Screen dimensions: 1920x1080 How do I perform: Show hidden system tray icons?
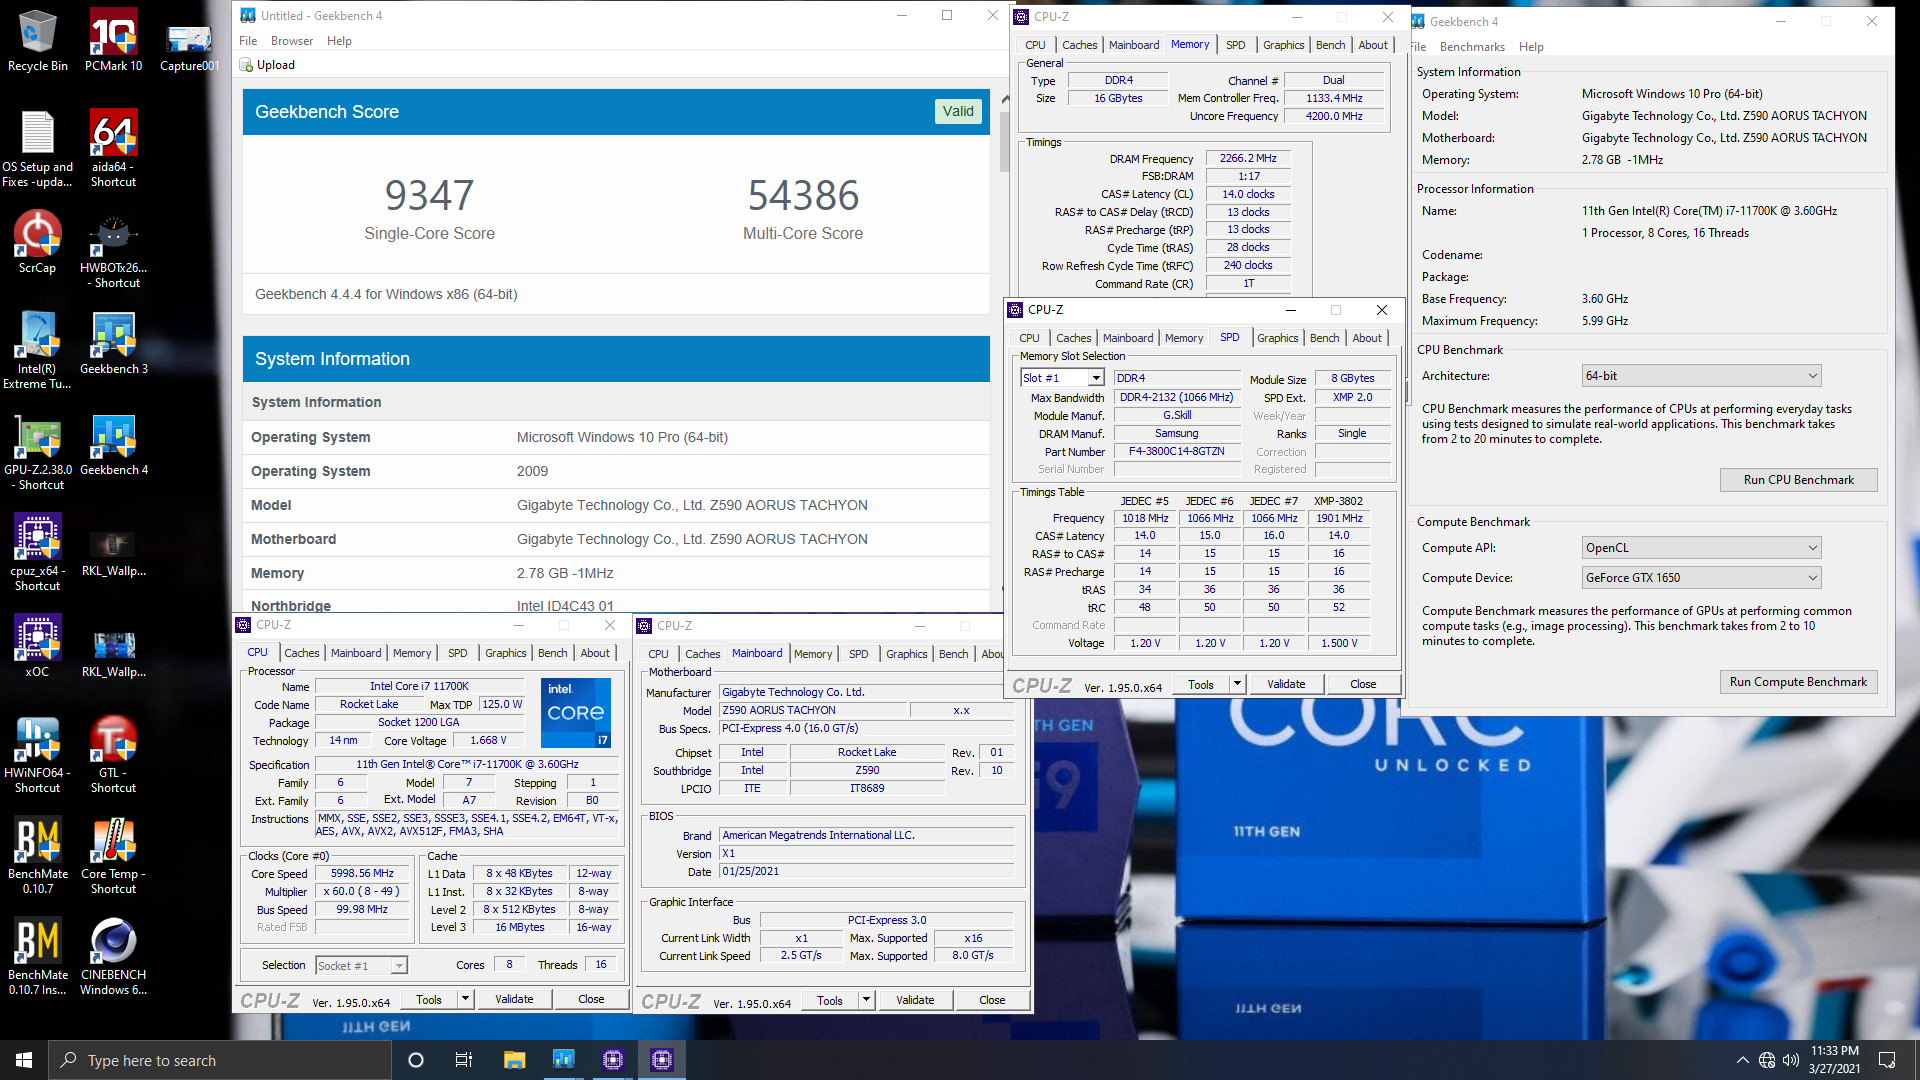pos(1742,1060)
